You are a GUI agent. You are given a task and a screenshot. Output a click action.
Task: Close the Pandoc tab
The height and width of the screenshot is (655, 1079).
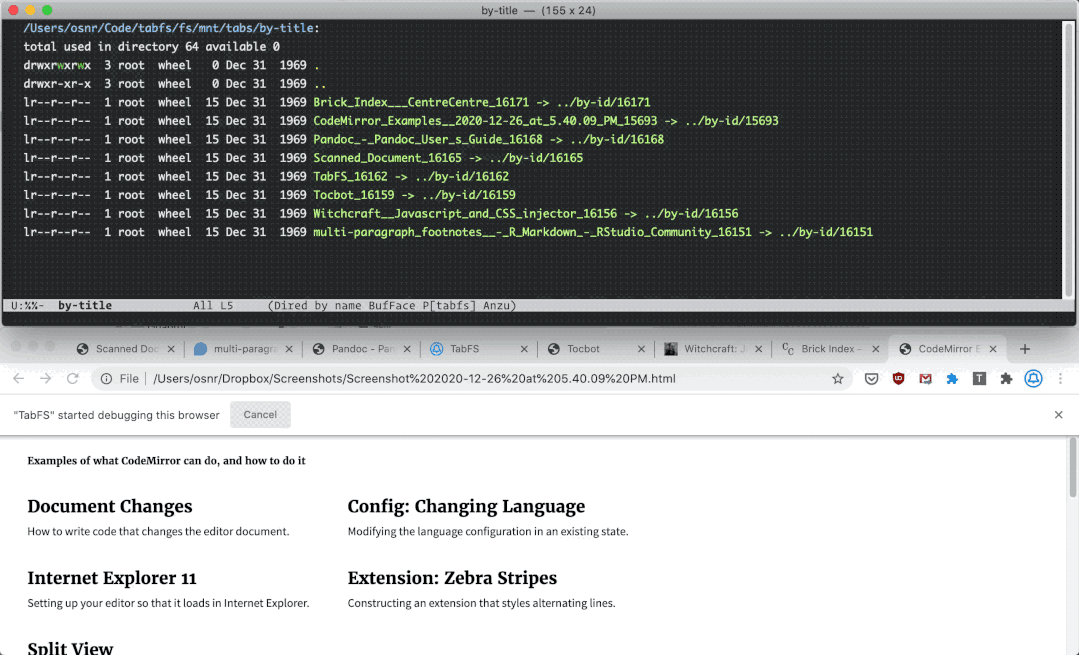click(x=407, y=349)
